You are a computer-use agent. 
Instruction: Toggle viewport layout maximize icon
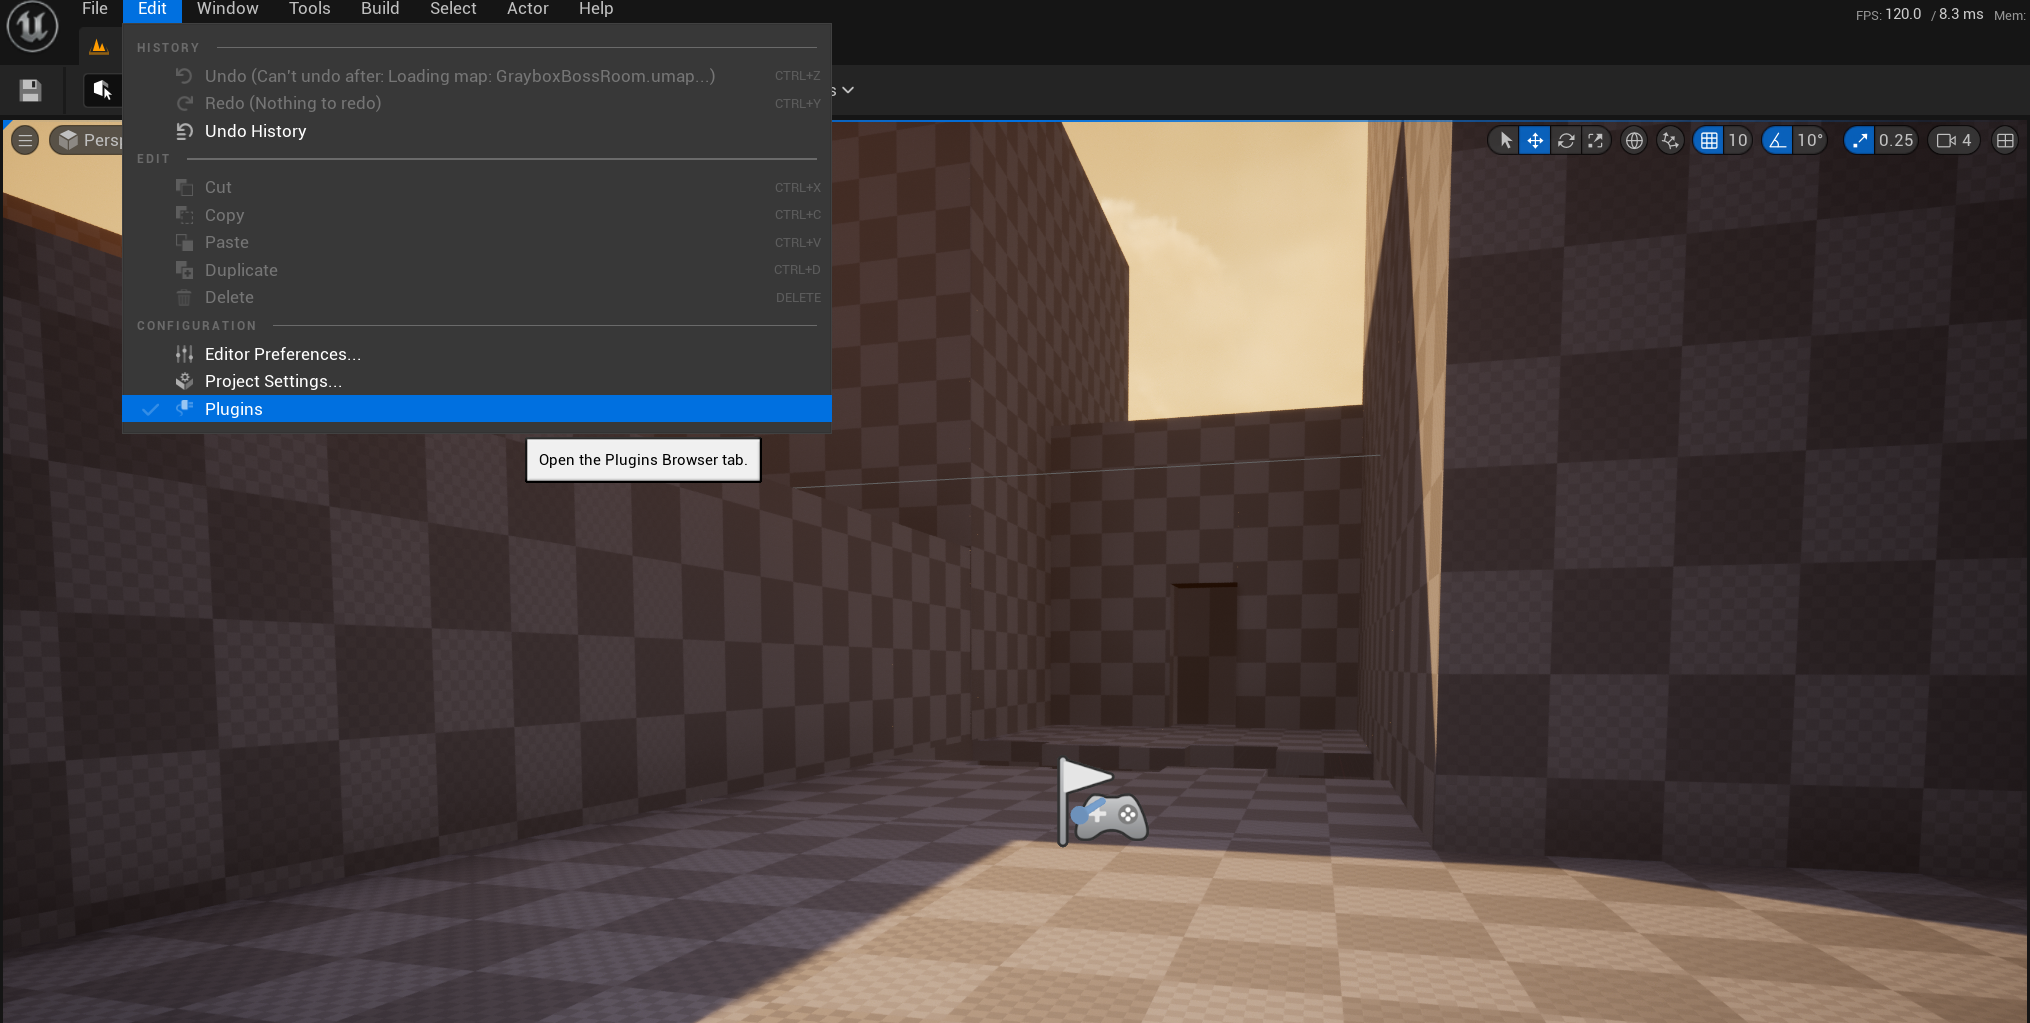pos(2005,141)
